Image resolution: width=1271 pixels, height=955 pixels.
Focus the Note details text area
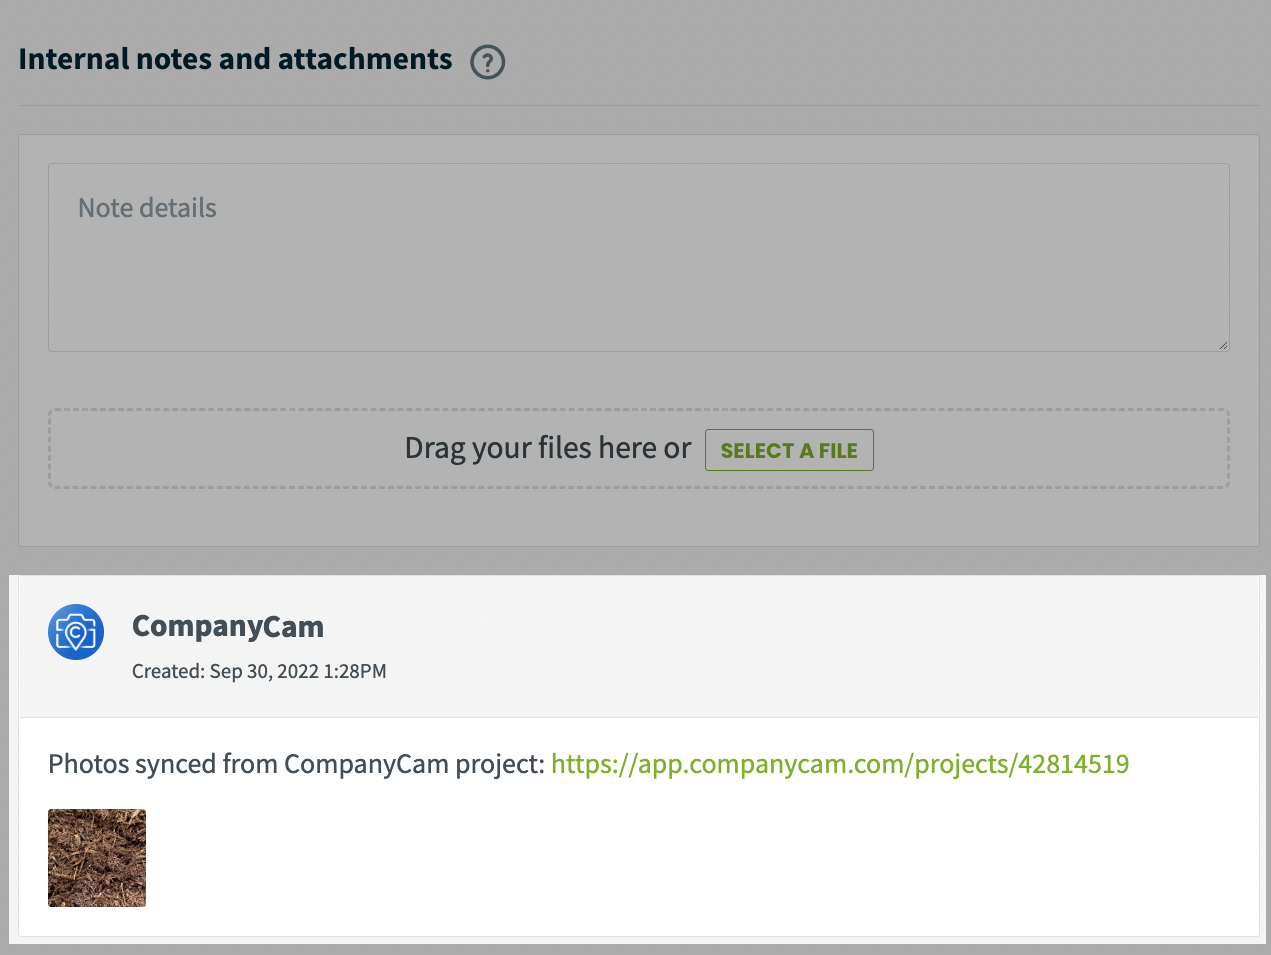(x=639, y=258)
